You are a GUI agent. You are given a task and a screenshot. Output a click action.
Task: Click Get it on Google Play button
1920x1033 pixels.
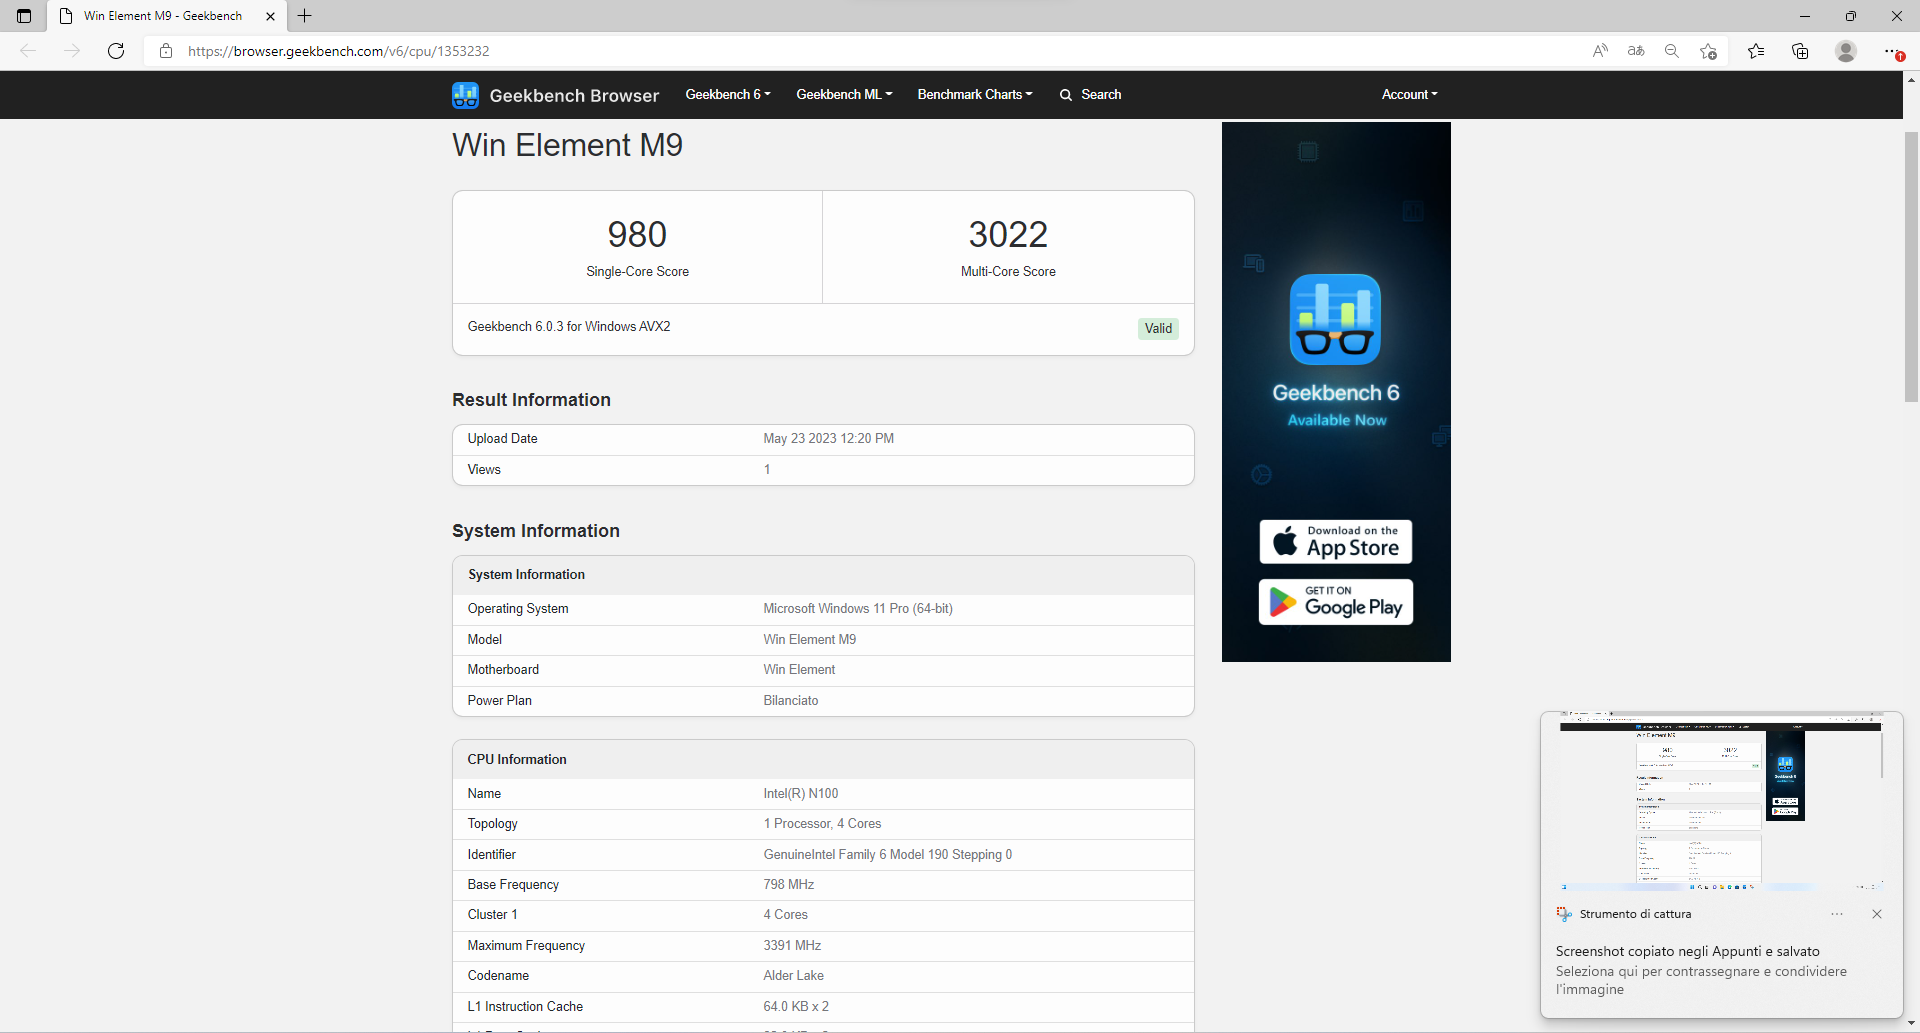[x=1336, y=602]
